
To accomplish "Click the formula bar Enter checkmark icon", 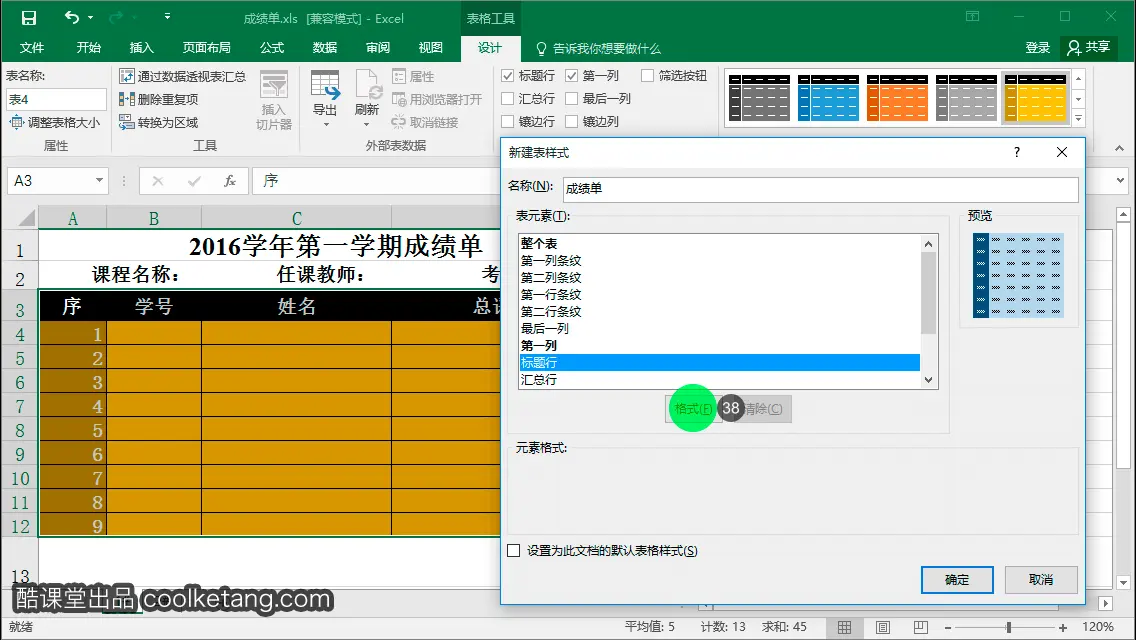I will pyautogui.click(x=193, y=181).
